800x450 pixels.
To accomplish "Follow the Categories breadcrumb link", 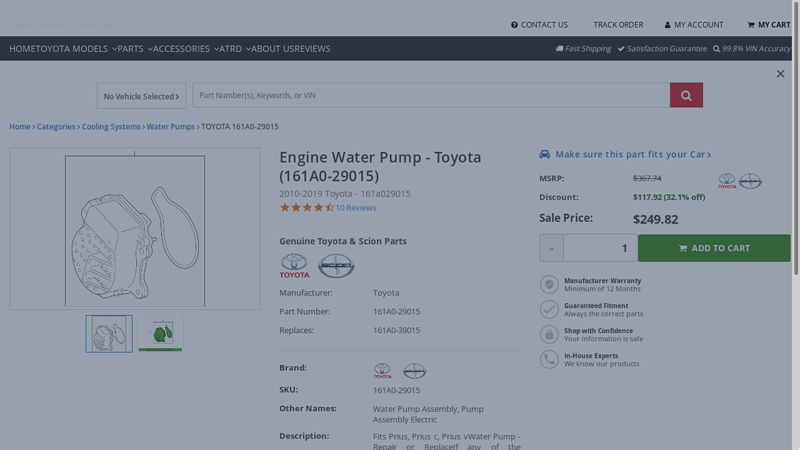I will tap(56, 127).
